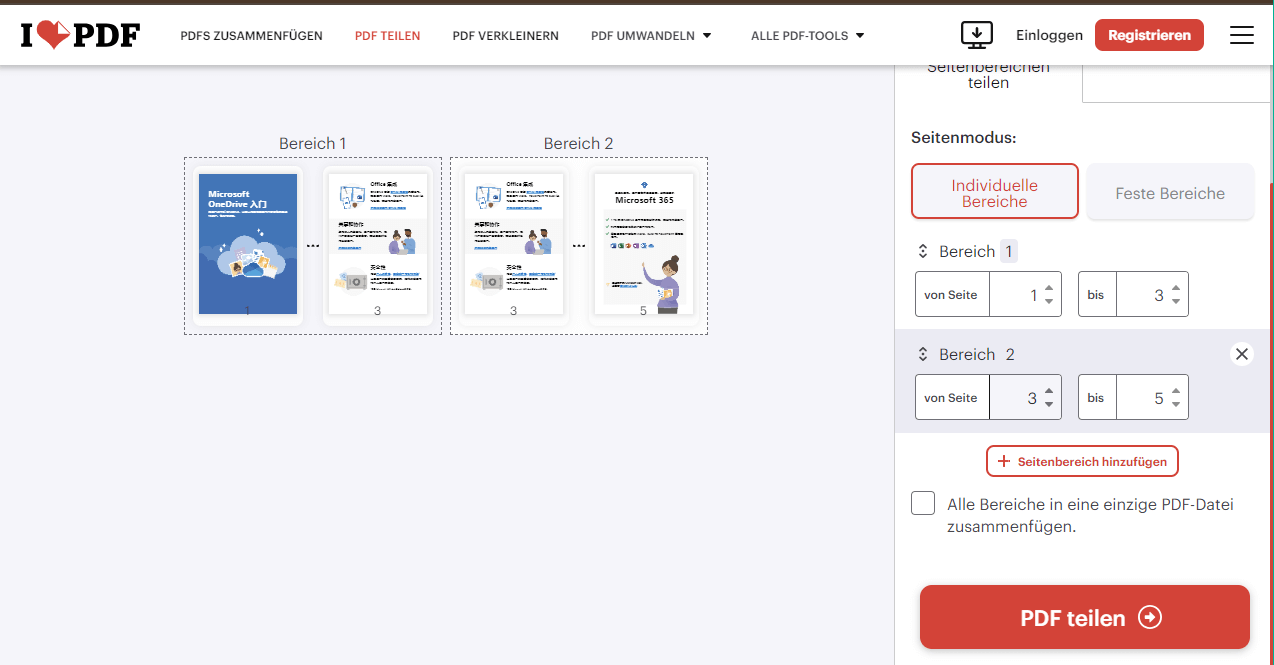The width and height of the screenshot is (1274, 665).
Task: Open PDF teilen menu item
Action: (387, 36)
